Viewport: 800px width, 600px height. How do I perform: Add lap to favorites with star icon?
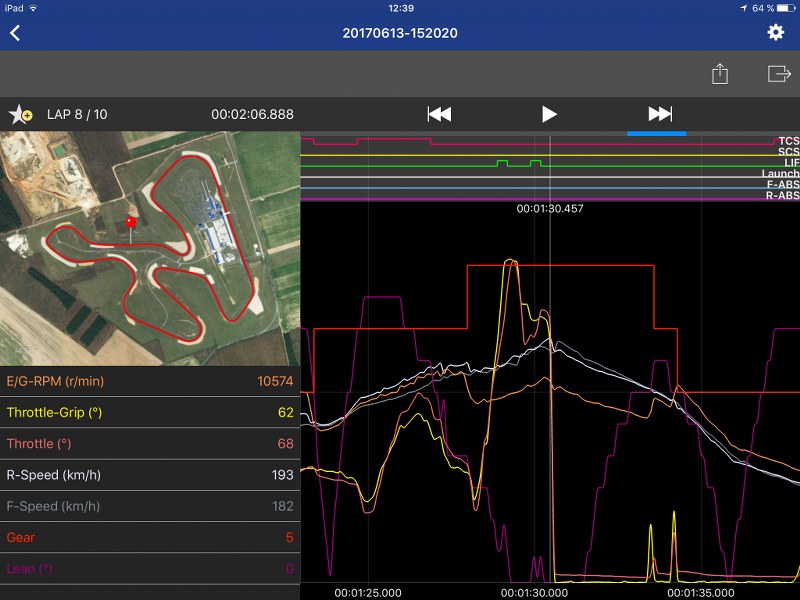(x=20, y=114)
